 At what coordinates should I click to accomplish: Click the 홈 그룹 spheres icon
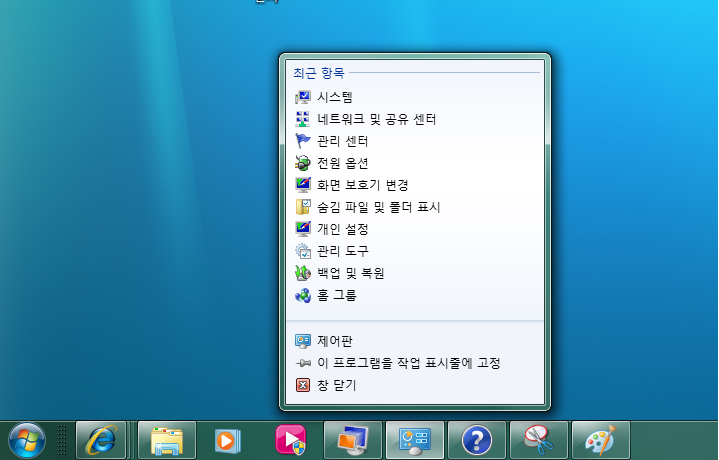pos(303,295)
